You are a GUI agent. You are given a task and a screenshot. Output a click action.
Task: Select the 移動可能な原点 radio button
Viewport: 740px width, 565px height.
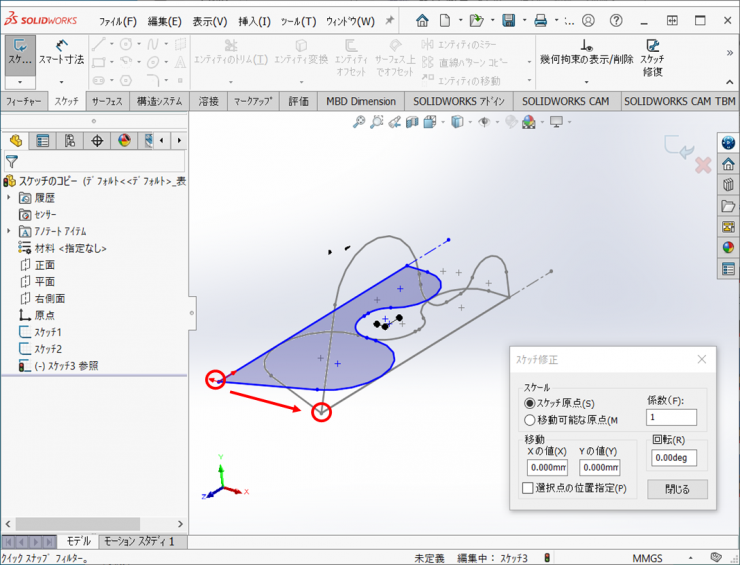point(530,420)
